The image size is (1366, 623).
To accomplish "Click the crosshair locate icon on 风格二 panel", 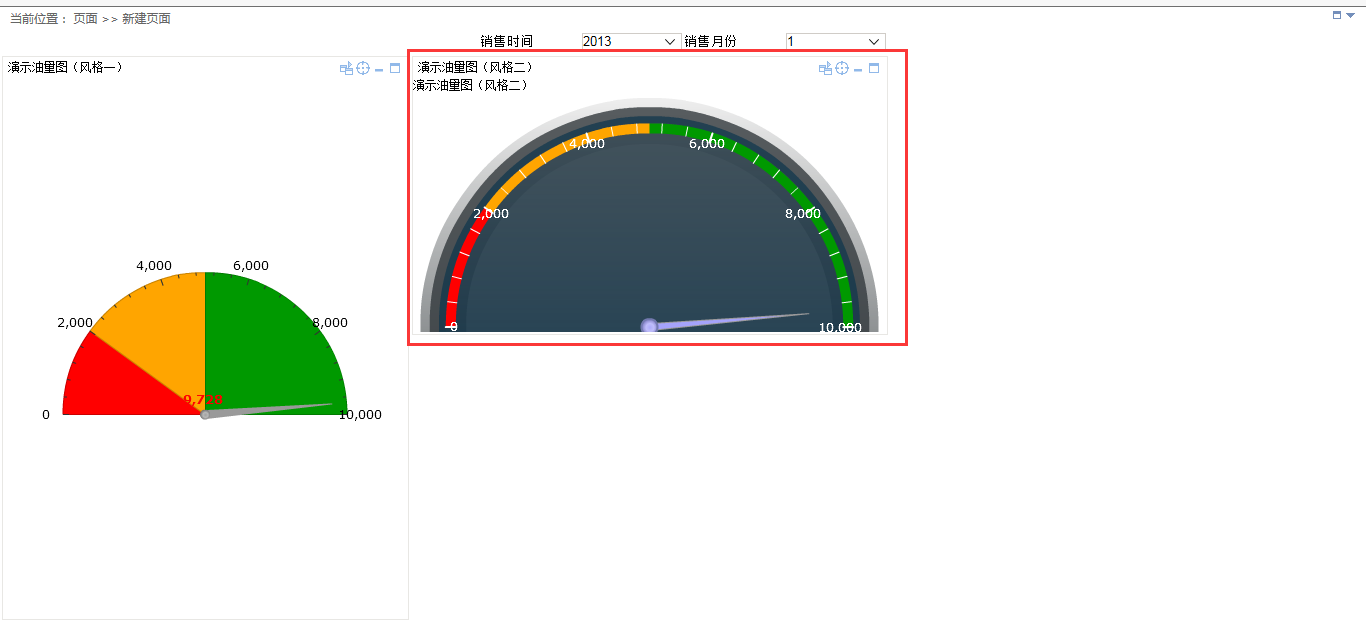I will pyautogui.click(x=842, y=69).
